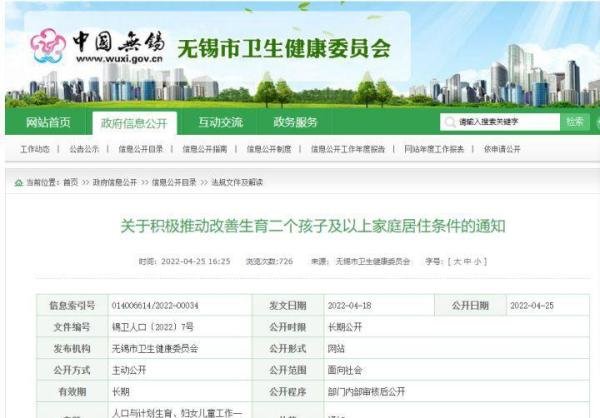Click the view count 726

click(x=285, y=261)
